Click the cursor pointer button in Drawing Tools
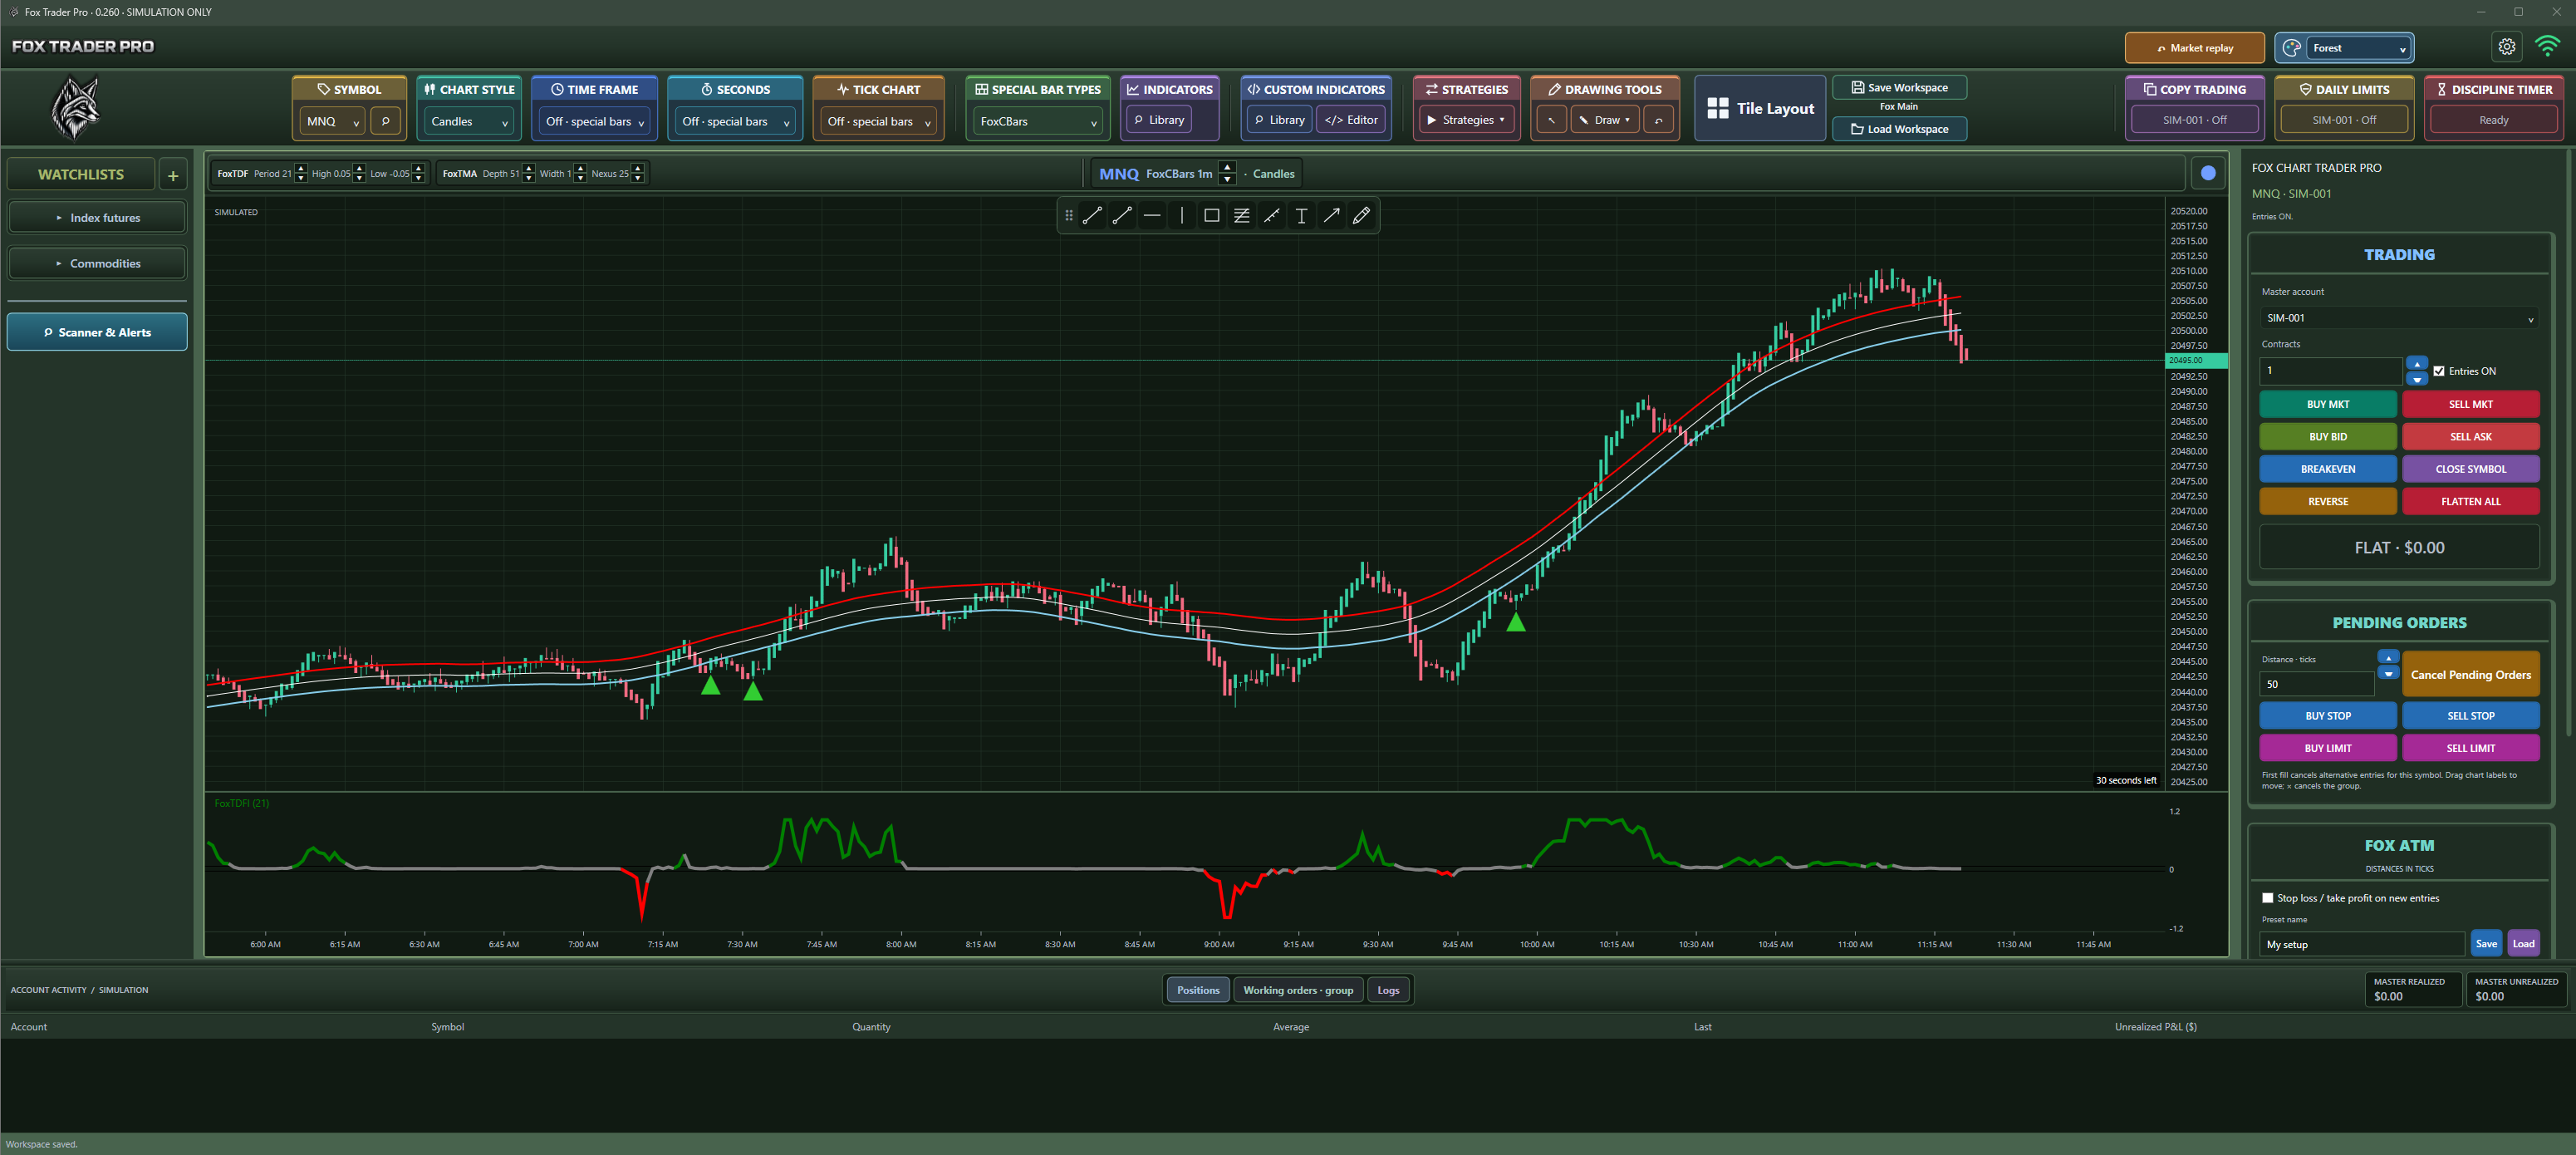Viewport: 2576px width, 1155px height. click(1551, 120)
